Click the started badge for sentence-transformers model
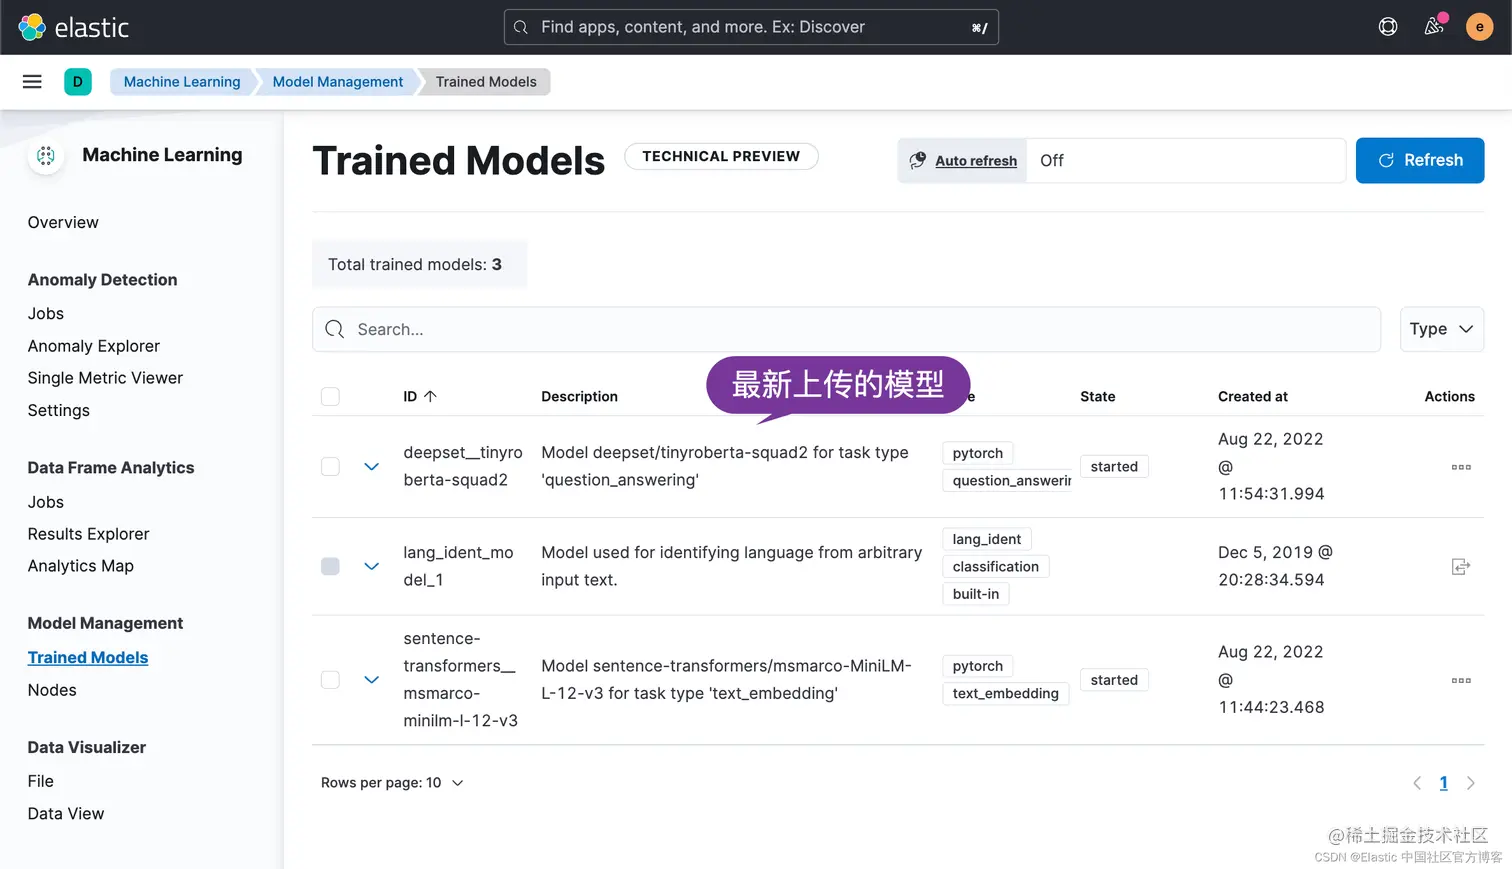Screen dimensions: 1512x869 pyautogui.click(x=1114, y=680)
